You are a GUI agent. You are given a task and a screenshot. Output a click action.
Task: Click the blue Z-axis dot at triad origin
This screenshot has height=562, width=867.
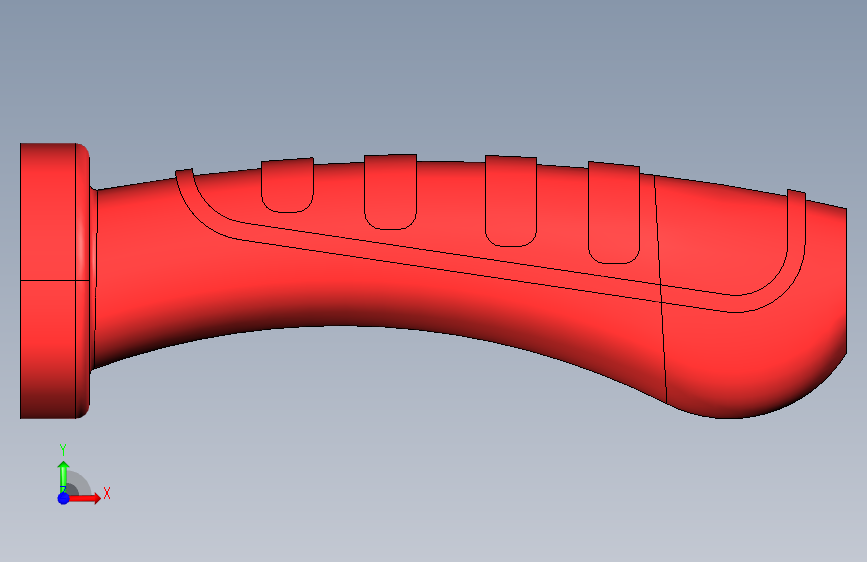(63, 498)
